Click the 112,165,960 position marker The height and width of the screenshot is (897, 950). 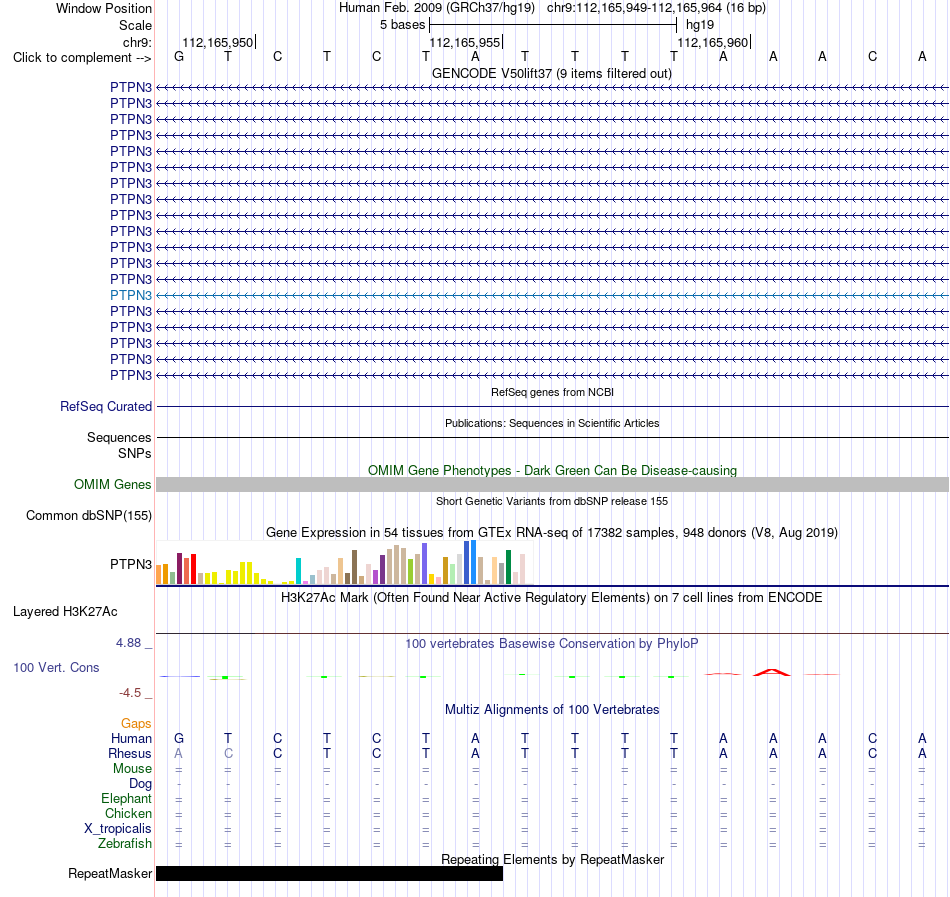pos(713,42)
